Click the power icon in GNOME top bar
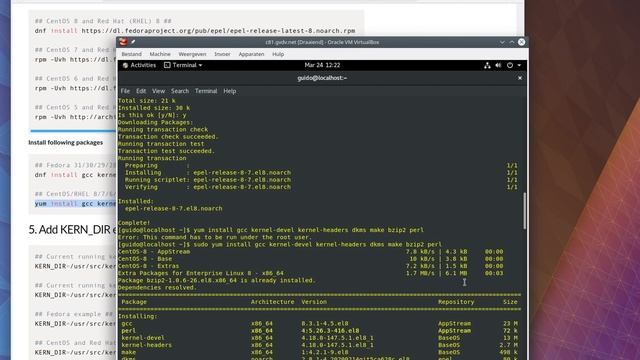640x360 pixels. 510,65
